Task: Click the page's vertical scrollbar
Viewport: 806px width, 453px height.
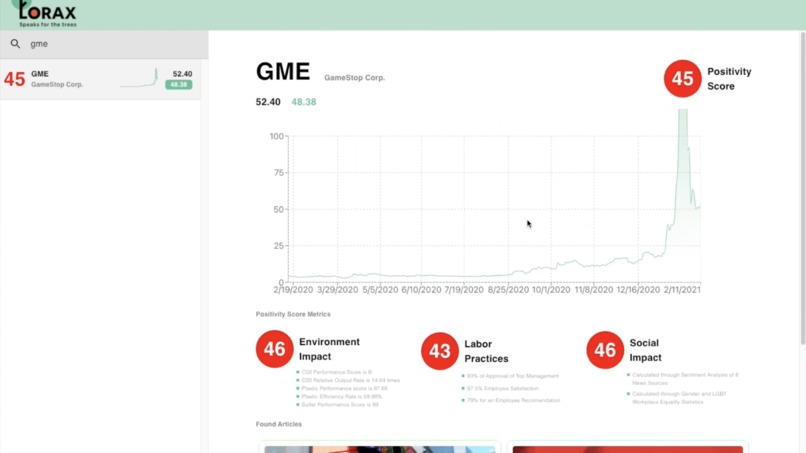Action: [x=802, y=188]
